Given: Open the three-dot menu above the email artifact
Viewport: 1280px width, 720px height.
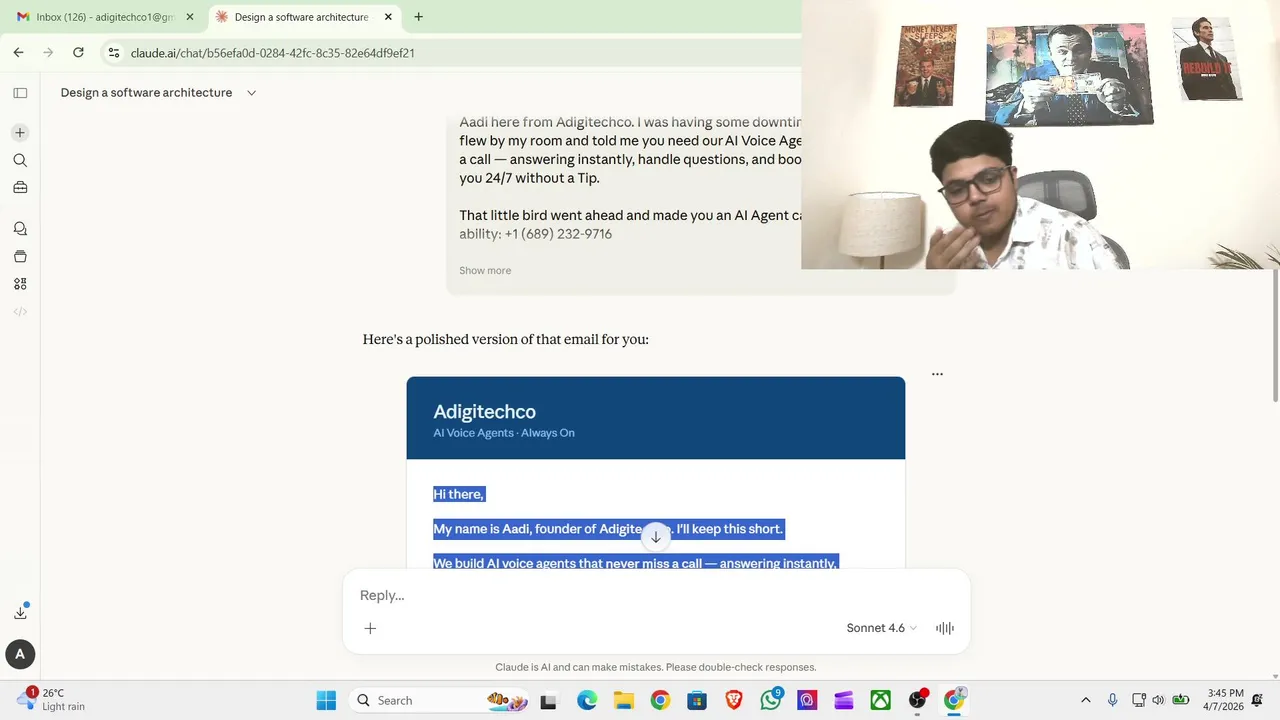Looking at the screenshot, I should coord(937,374).
